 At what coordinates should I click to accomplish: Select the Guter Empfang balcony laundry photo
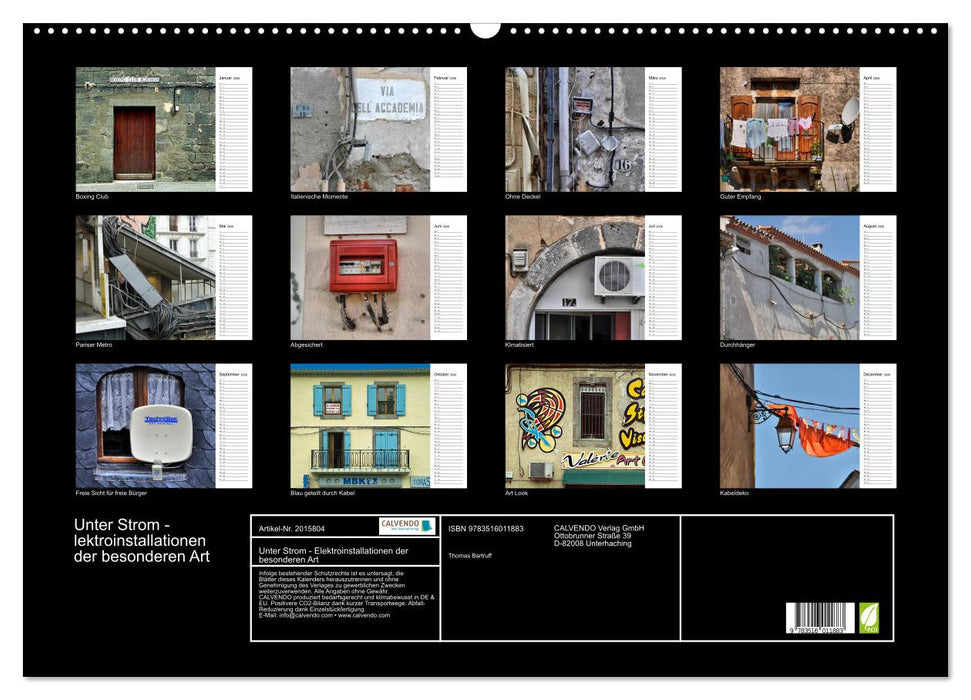point(790,129)
